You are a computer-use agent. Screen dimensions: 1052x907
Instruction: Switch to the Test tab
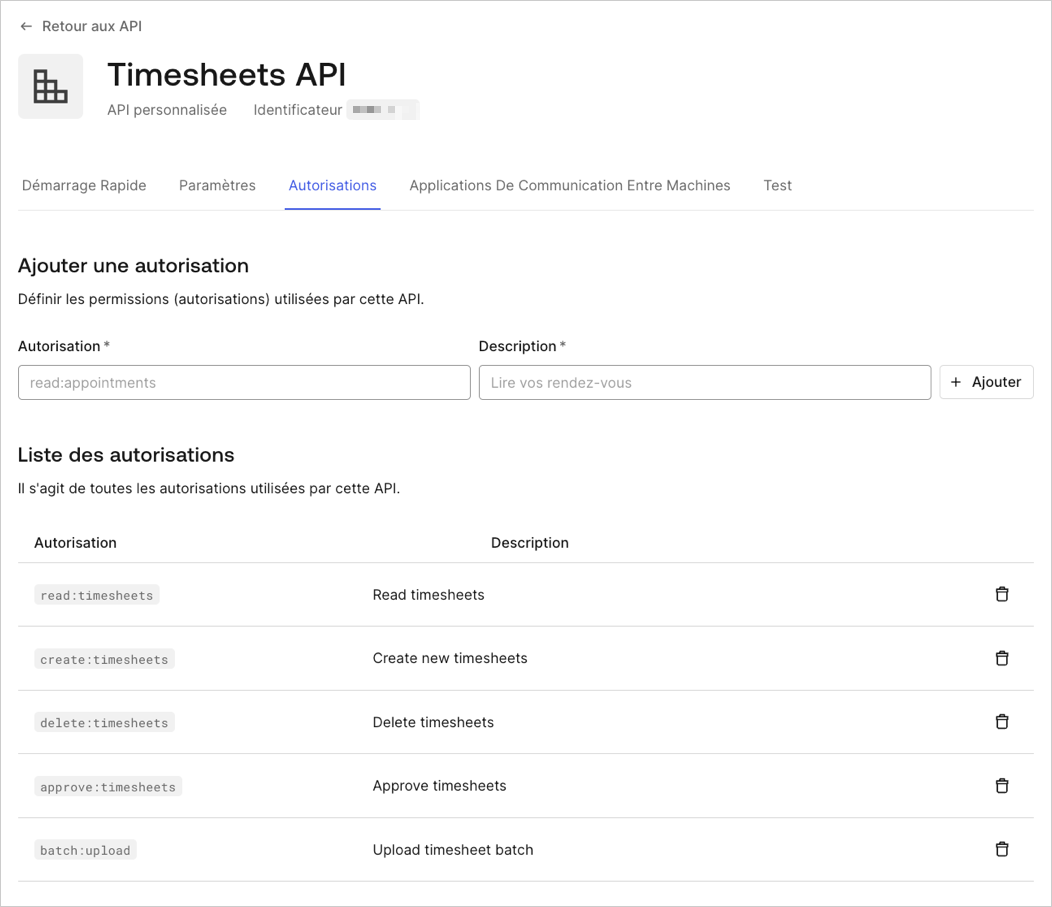pyautogui.click(x=778, y=185)
